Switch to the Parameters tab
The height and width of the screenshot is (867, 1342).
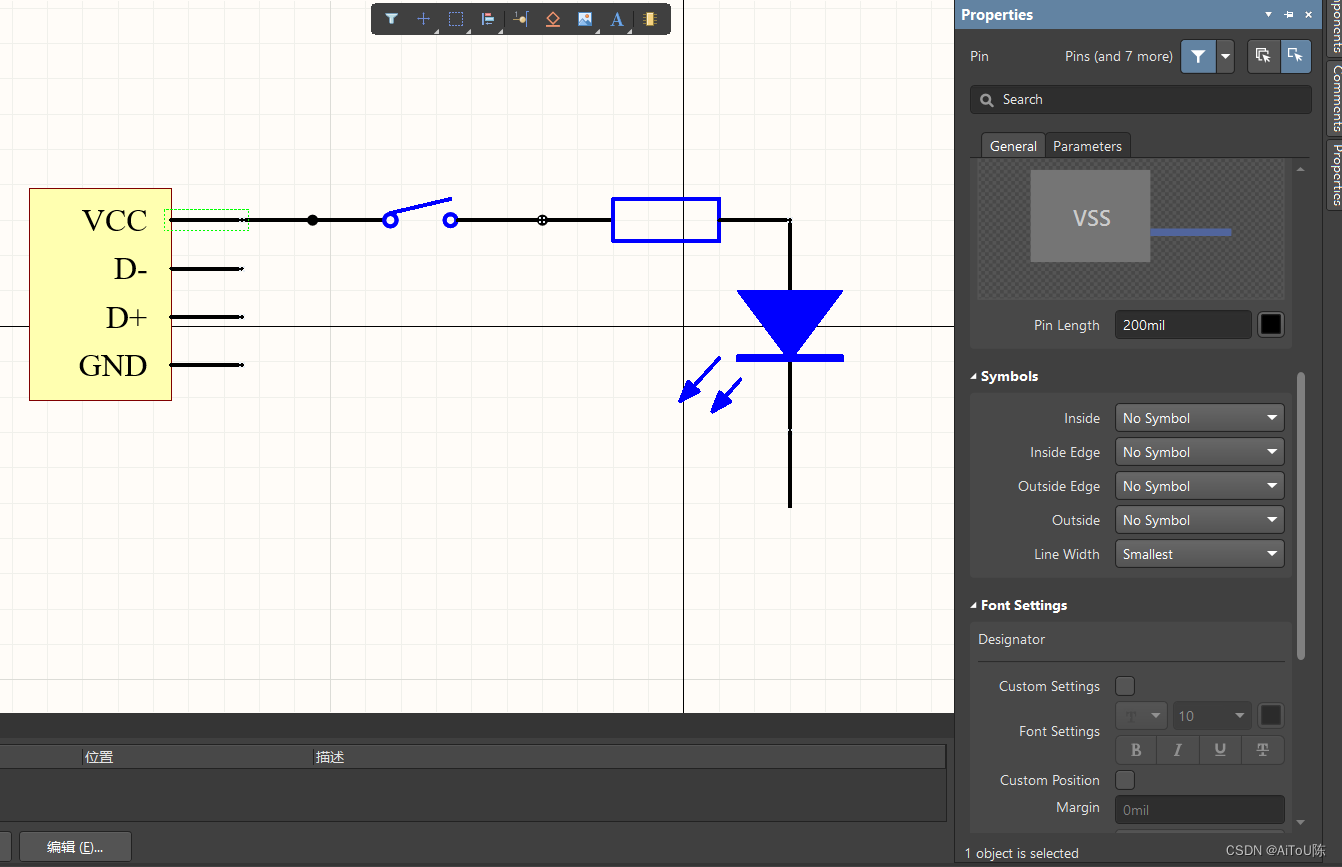(1087, 146)
